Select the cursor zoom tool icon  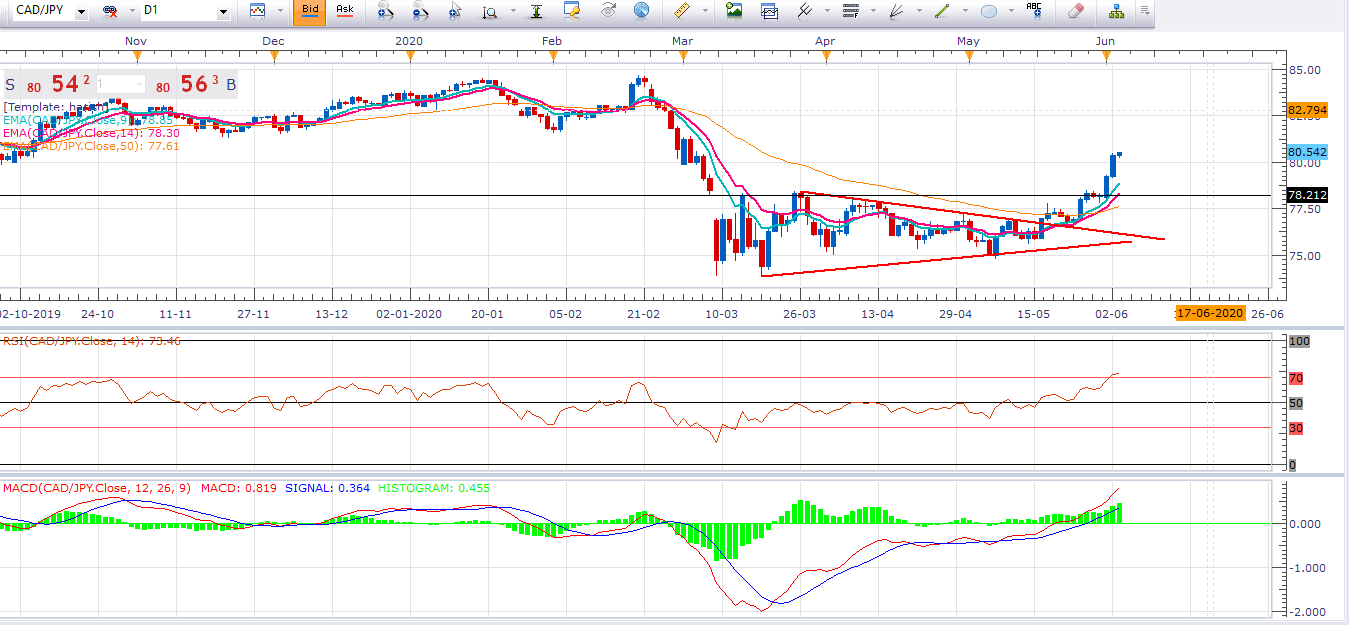pos(456,12)
